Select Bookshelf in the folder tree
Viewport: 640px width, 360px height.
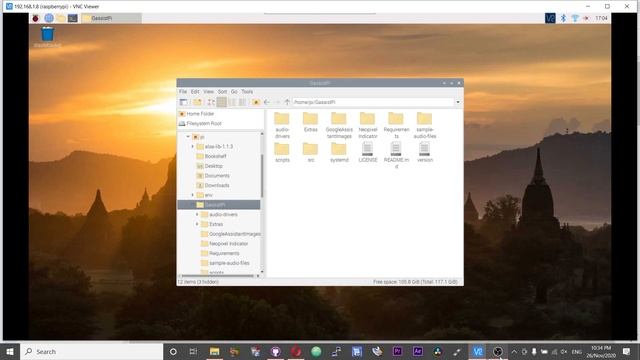click(x=215, y=156)
